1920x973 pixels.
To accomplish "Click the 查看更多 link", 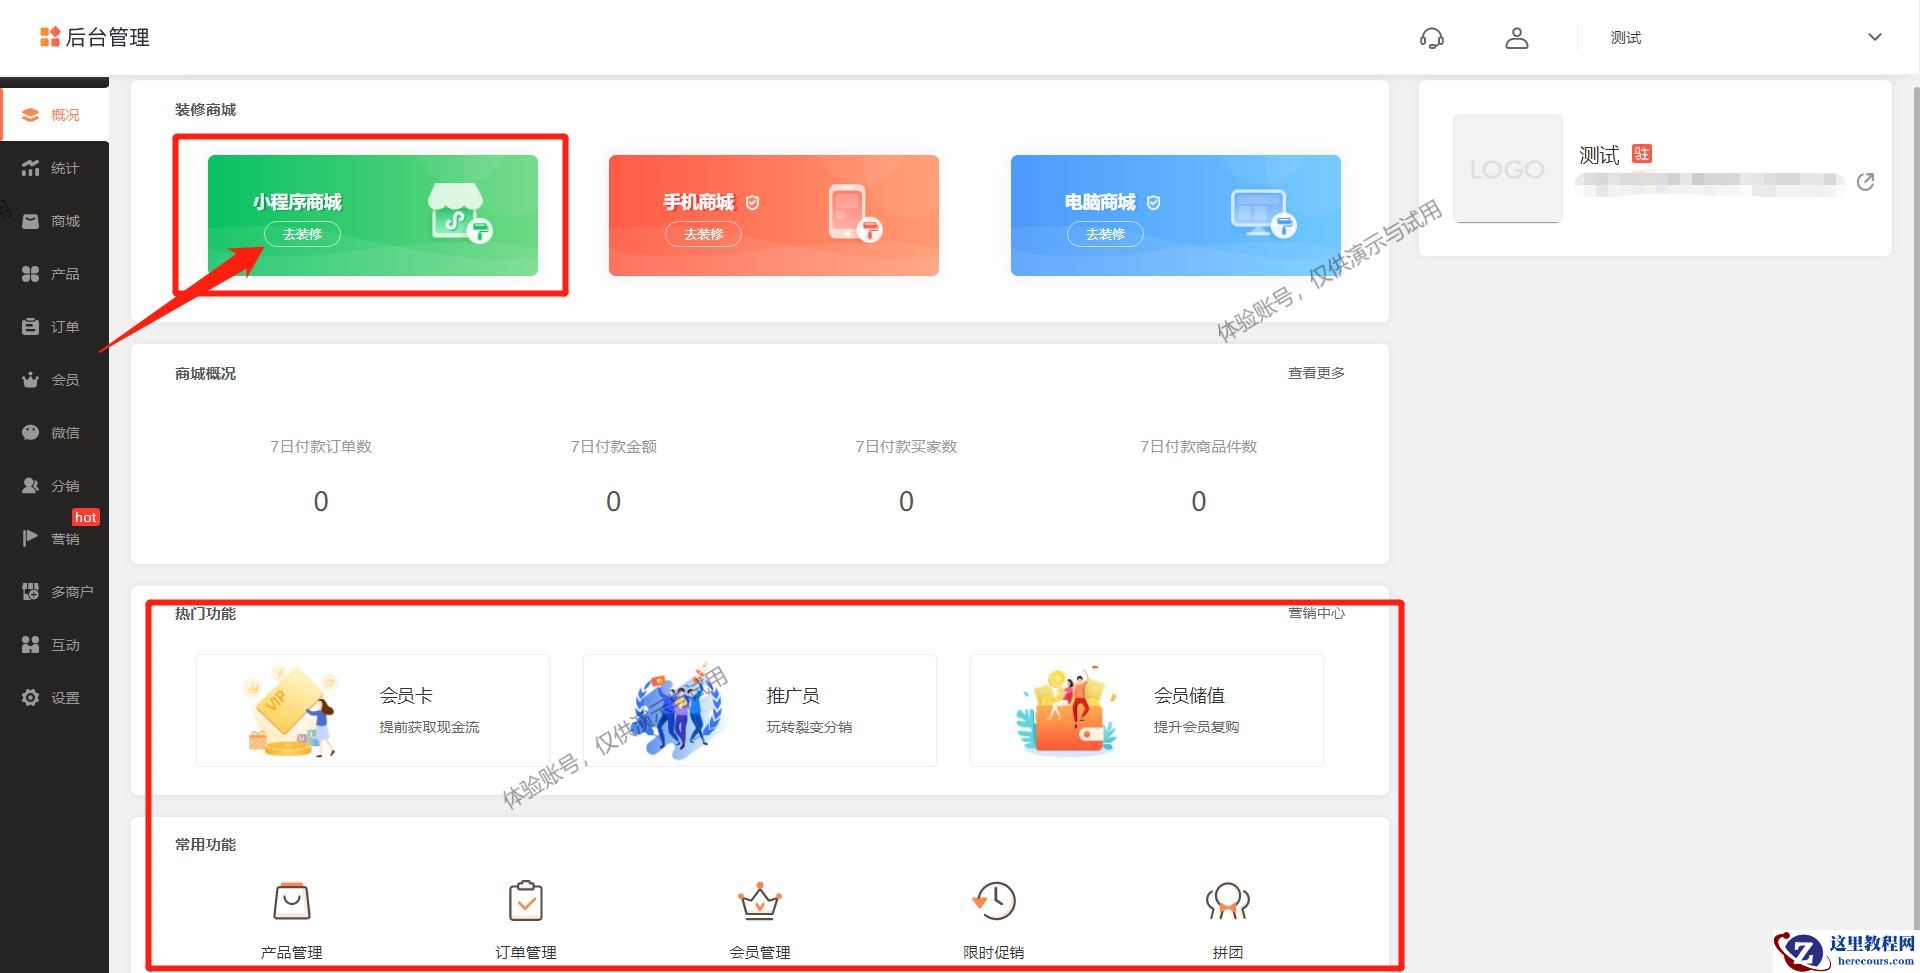I will click(1316, 373).
